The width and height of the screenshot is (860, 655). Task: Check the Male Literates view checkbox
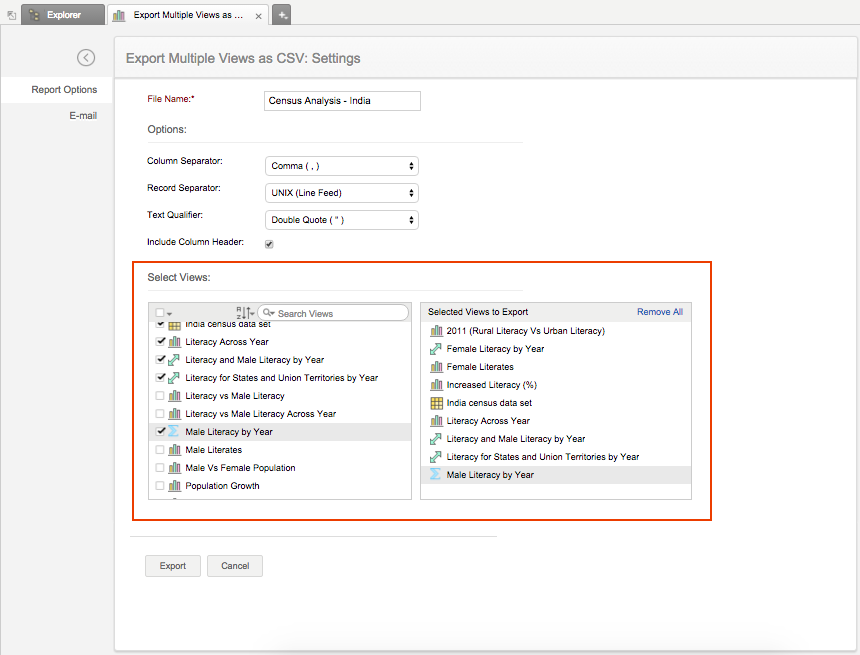click(x=160, y=450)
